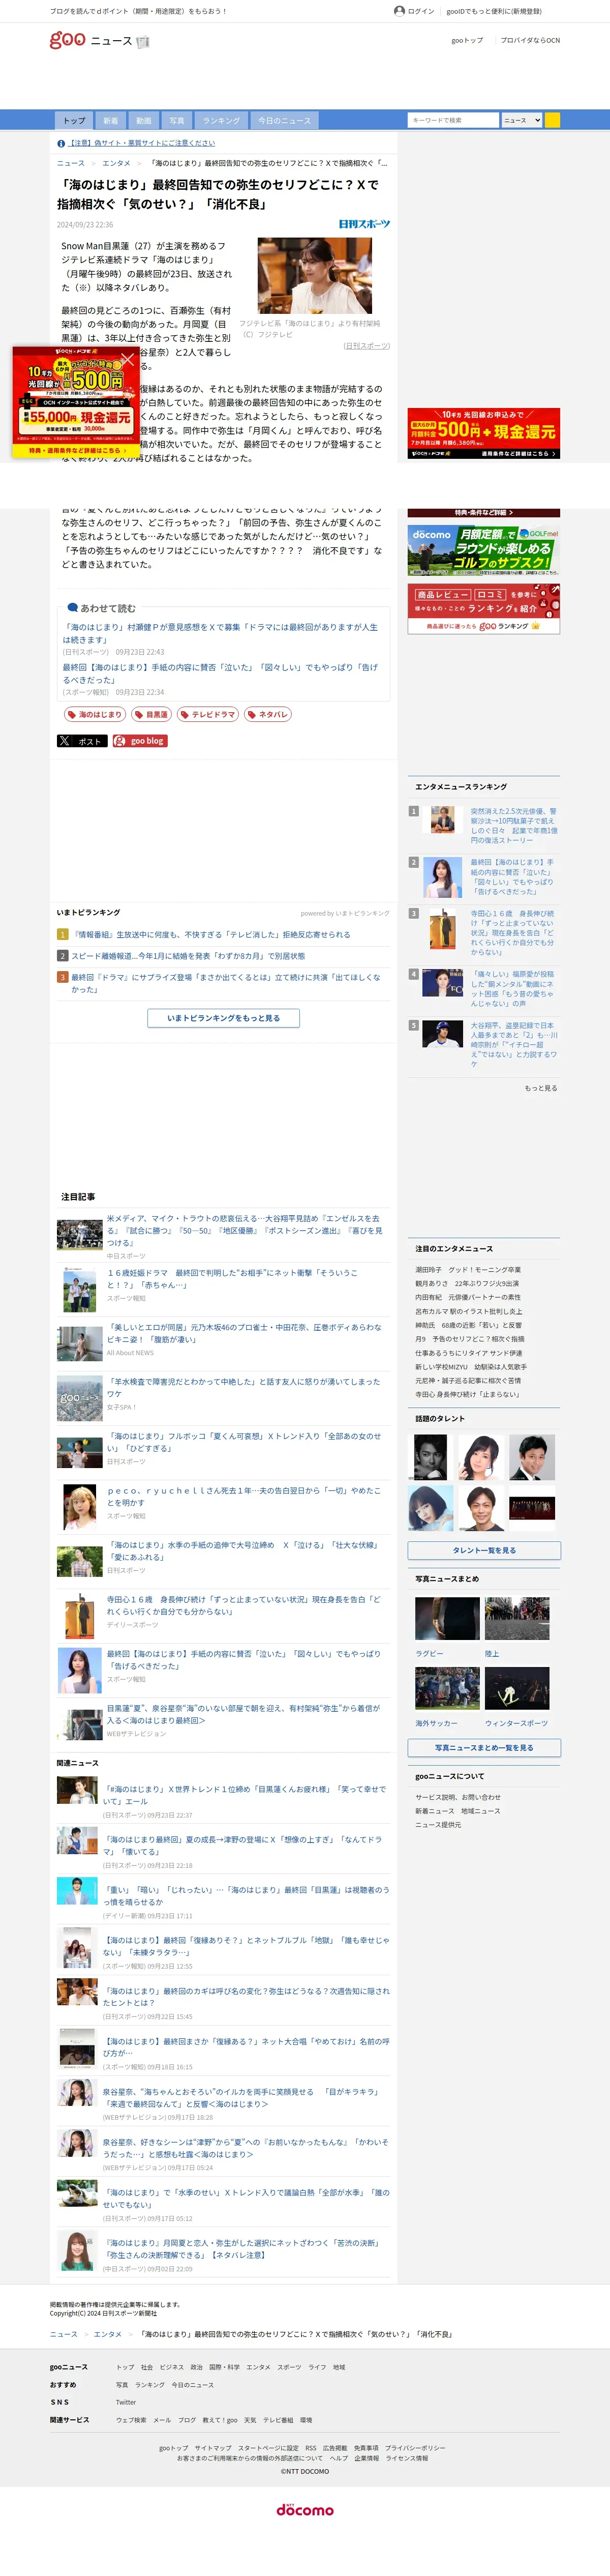Open the 海のはじまり tag
Screen dimensions: 610x2576
94,715
